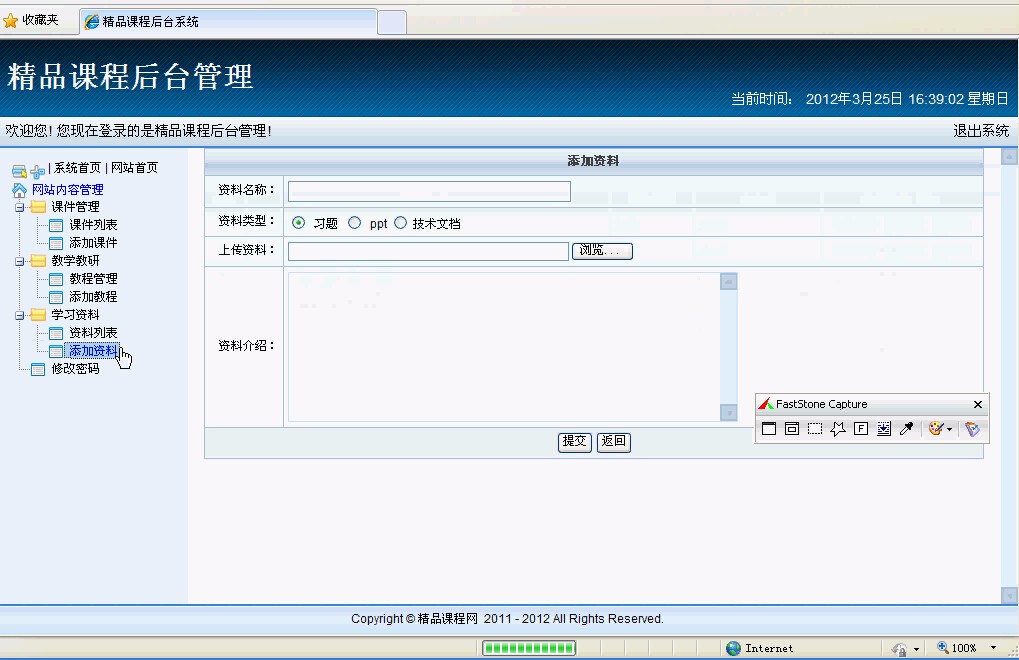Choose the ppt resource type option

click(x=355, y=222)
